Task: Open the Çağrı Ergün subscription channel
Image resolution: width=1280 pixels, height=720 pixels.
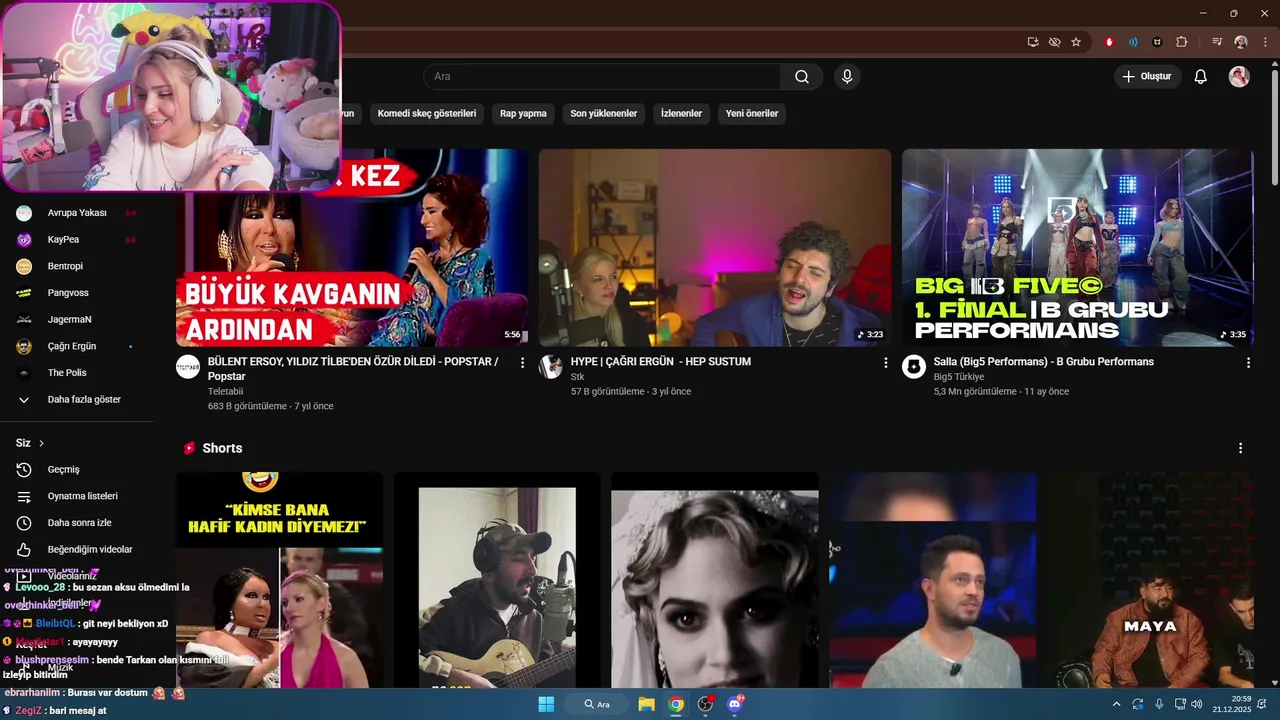Action: [x=77, y=346]
